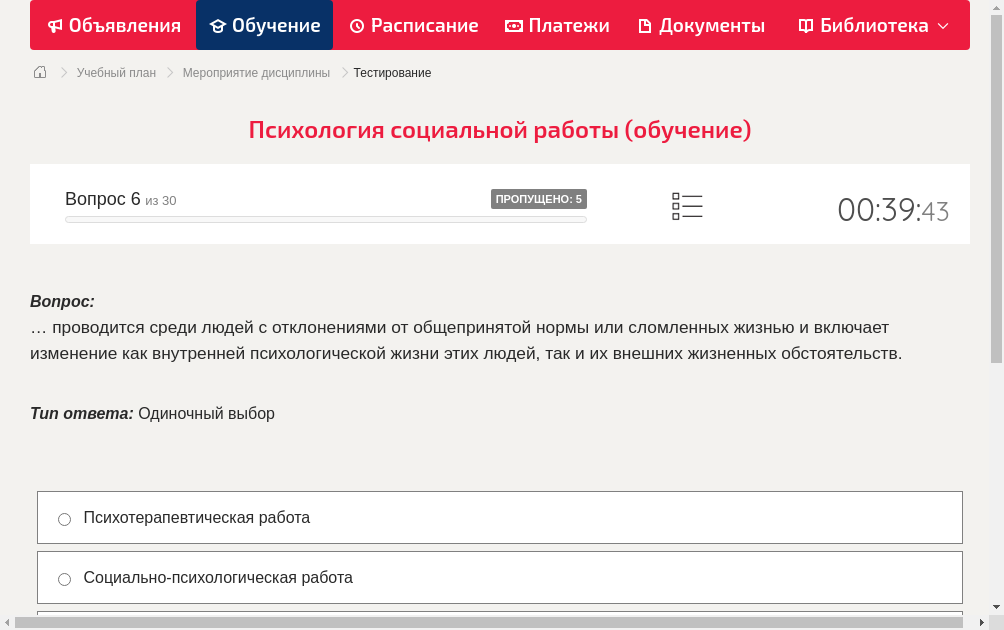Expand the Библиотека dropdown menu

[x=941, y=25]
